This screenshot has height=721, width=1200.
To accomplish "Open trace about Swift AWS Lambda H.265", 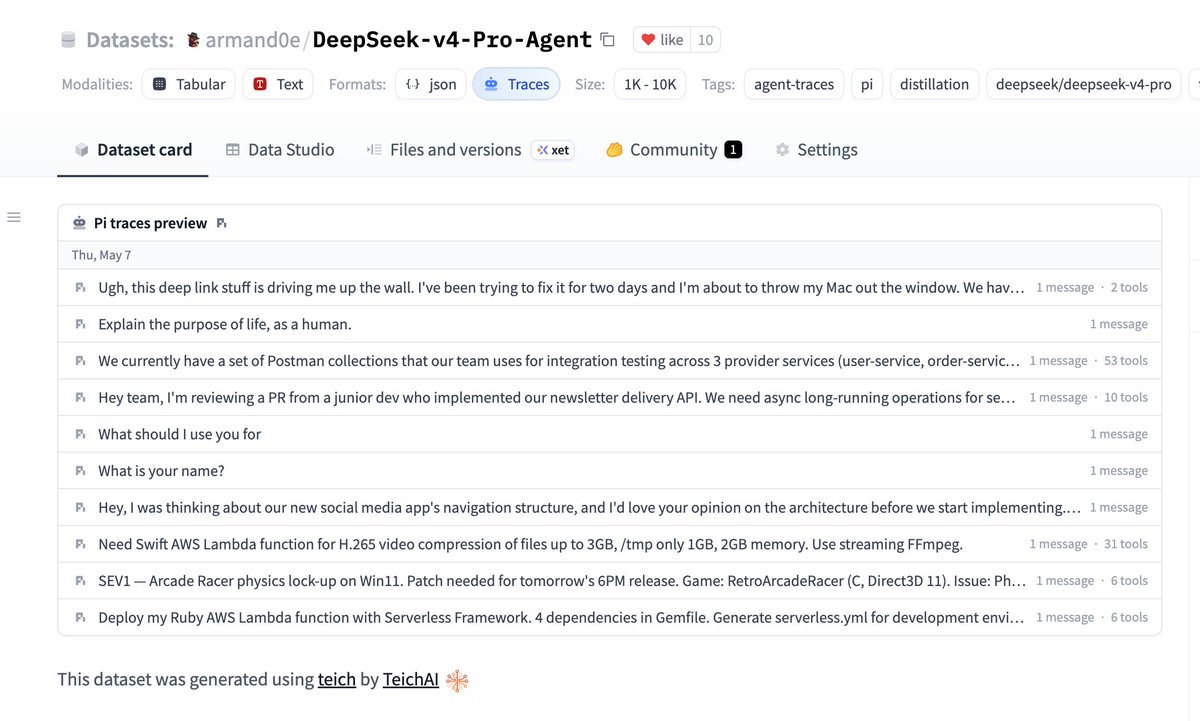I will click(610, 544).
